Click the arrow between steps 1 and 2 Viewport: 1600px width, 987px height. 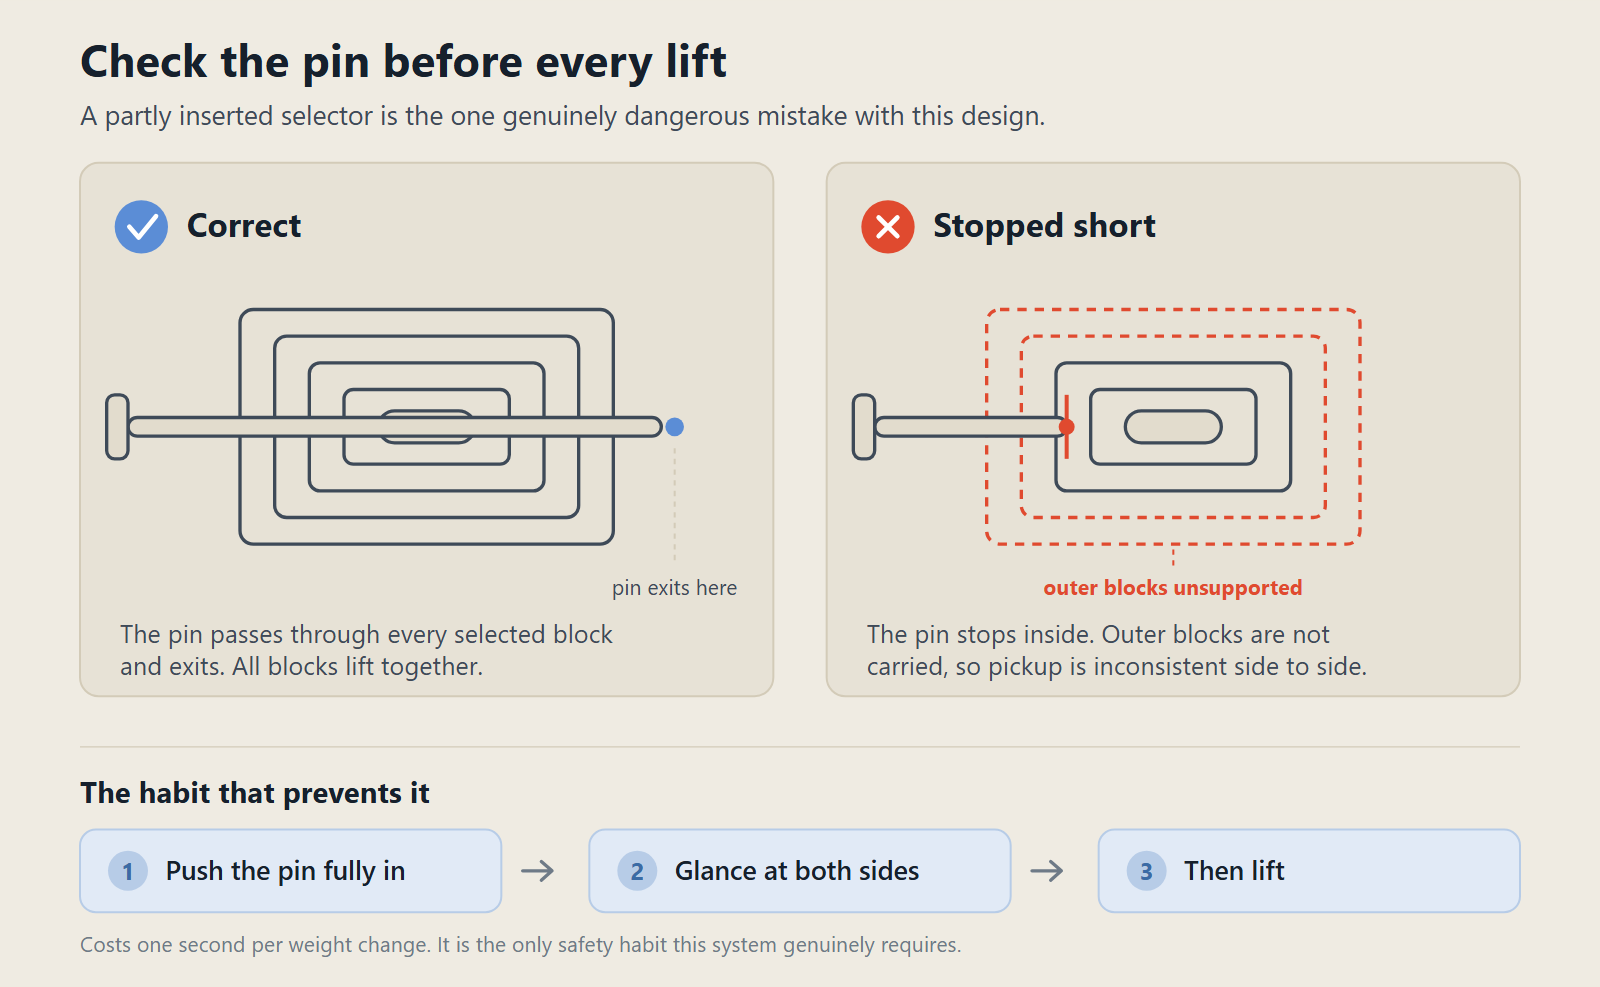click(x=538, y=871)
